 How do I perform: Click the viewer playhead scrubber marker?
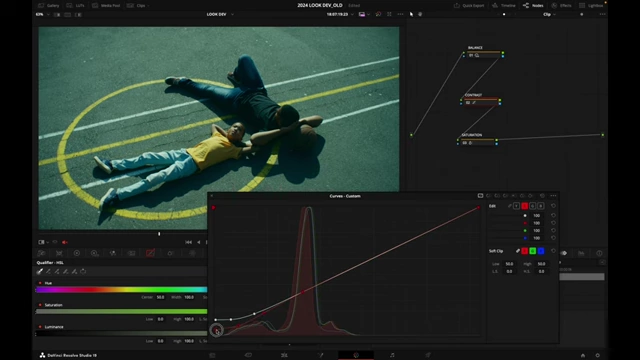pyautogui.click(x=159, y=234)
